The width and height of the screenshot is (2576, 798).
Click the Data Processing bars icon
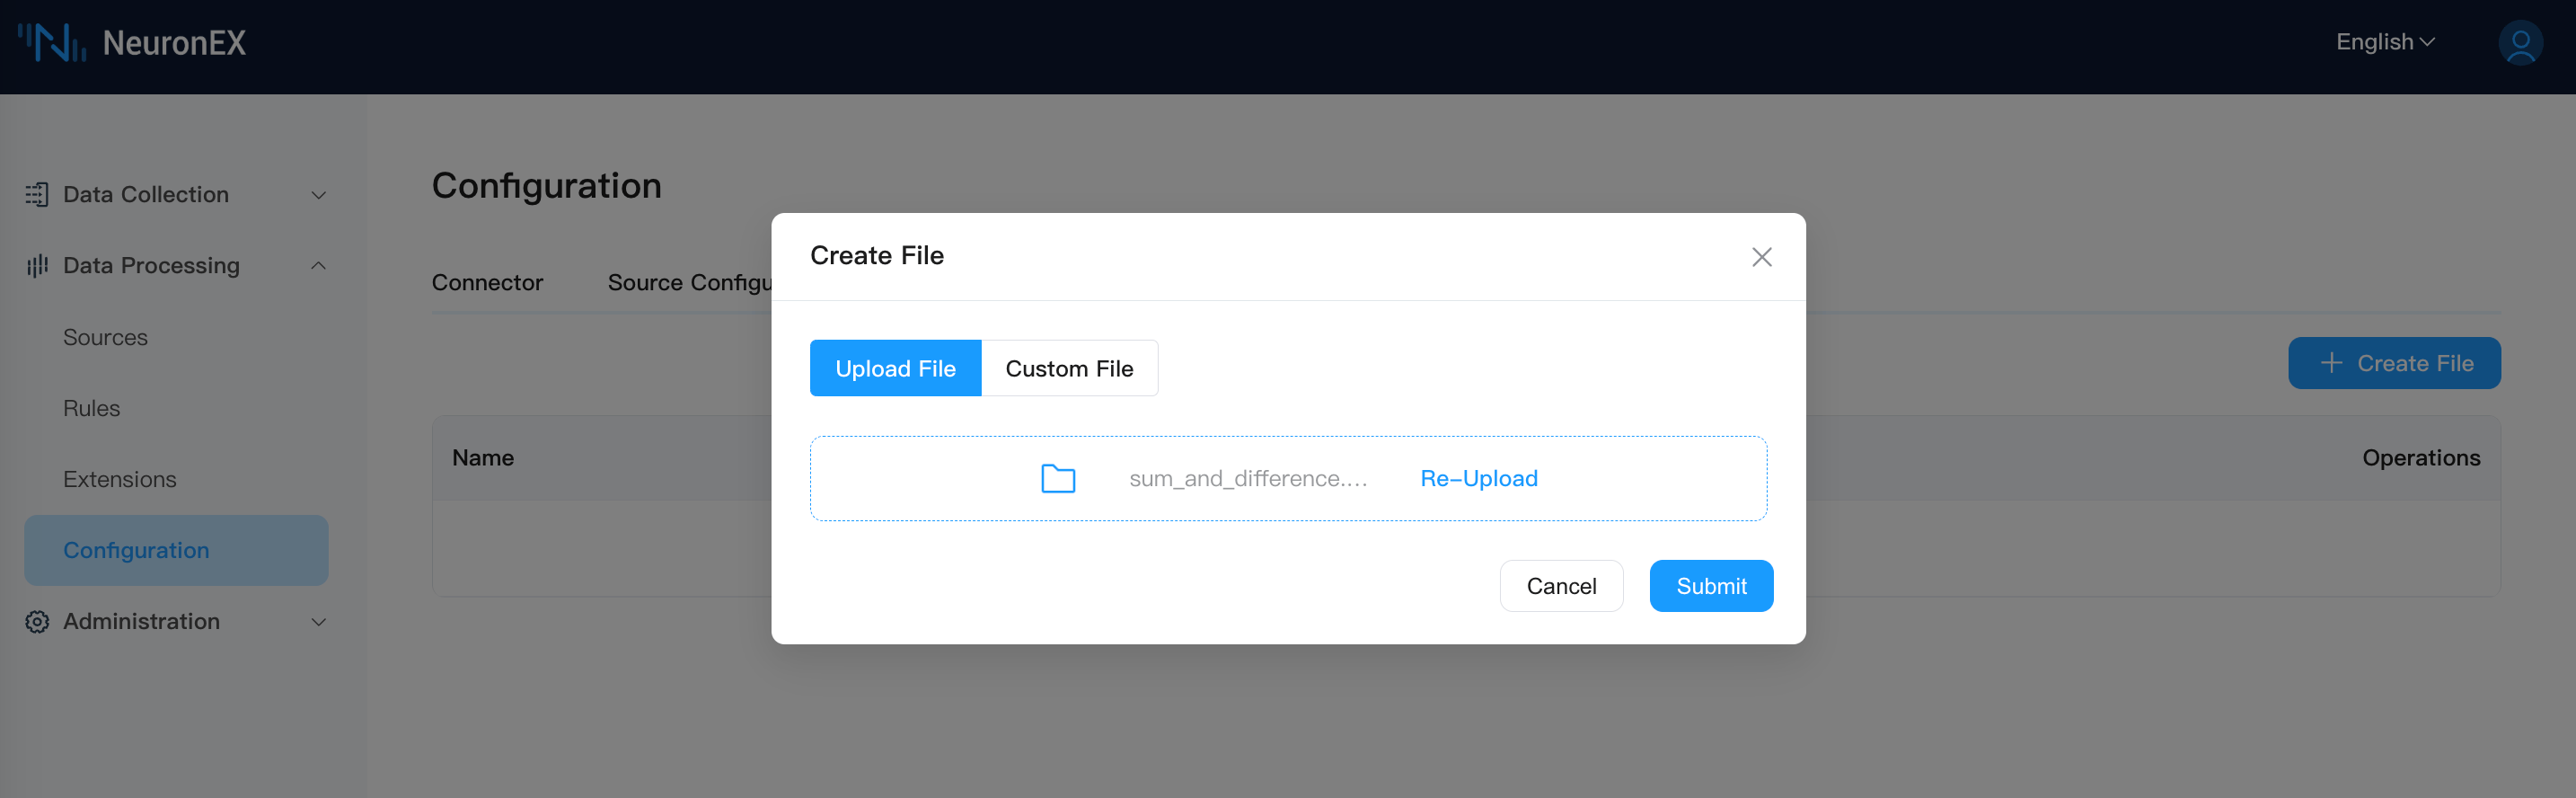tap(37, 266)
